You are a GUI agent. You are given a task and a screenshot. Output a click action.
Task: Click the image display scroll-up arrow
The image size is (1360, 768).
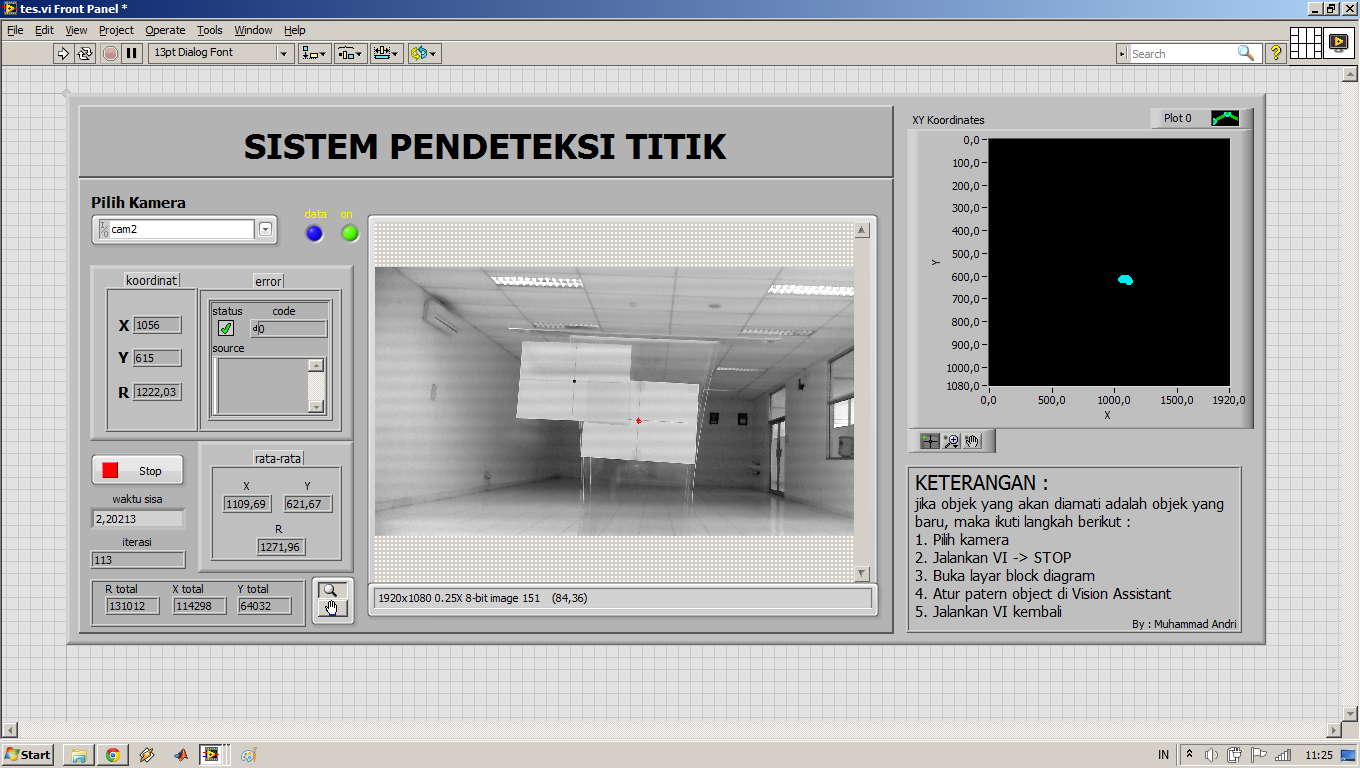pos(862,231)
